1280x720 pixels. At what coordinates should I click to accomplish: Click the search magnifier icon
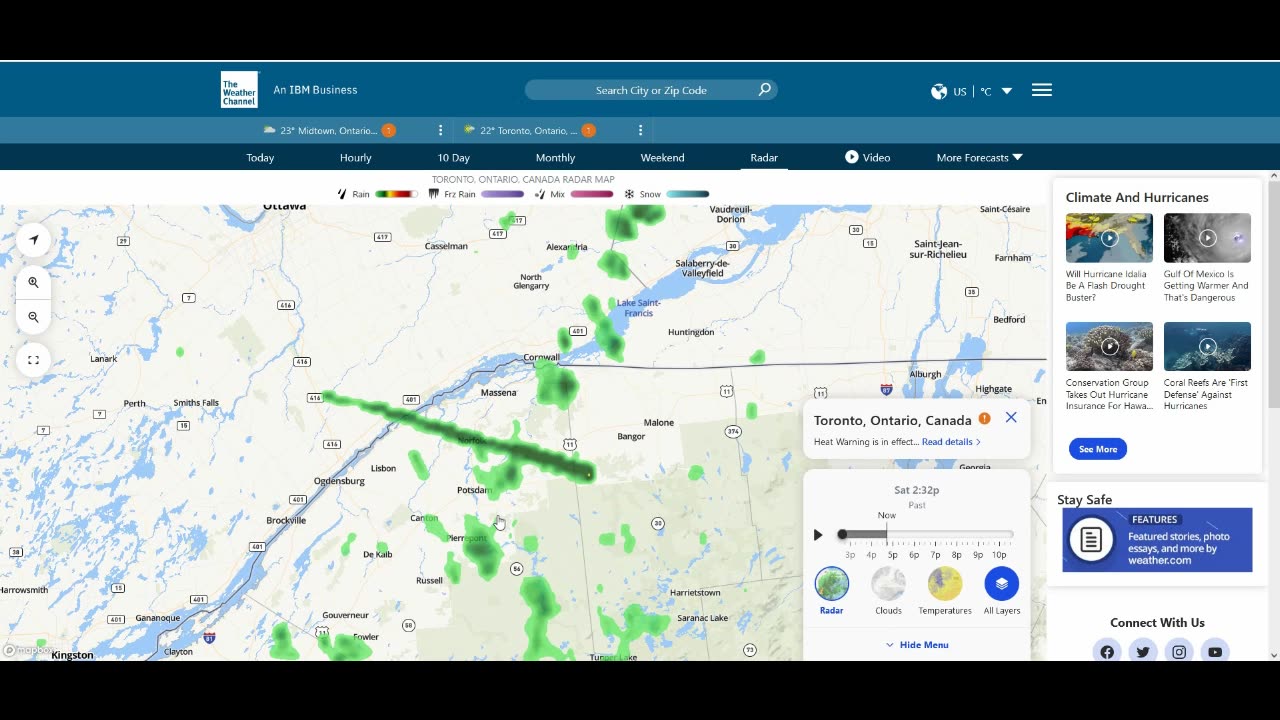point(765,89)
